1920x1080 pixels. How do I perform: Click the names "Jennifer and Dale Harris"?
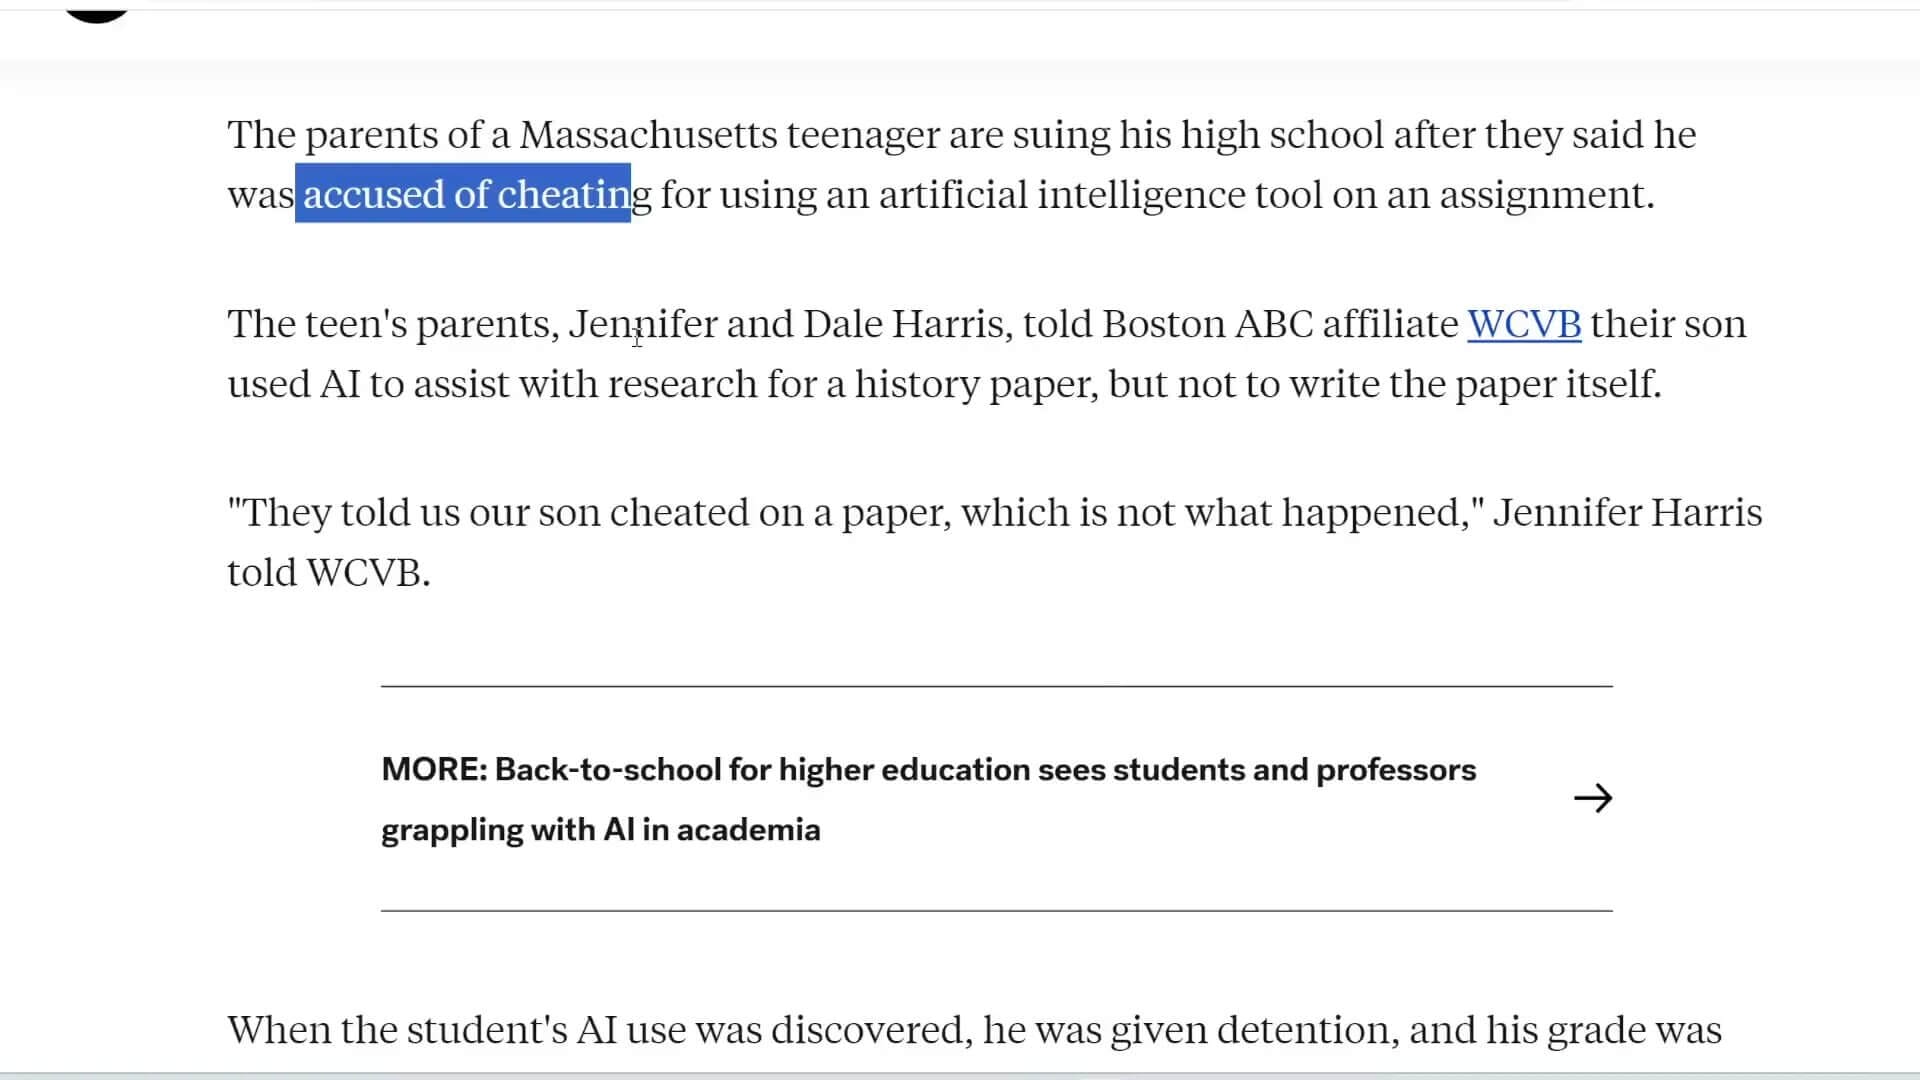click(x=786, y=324)
